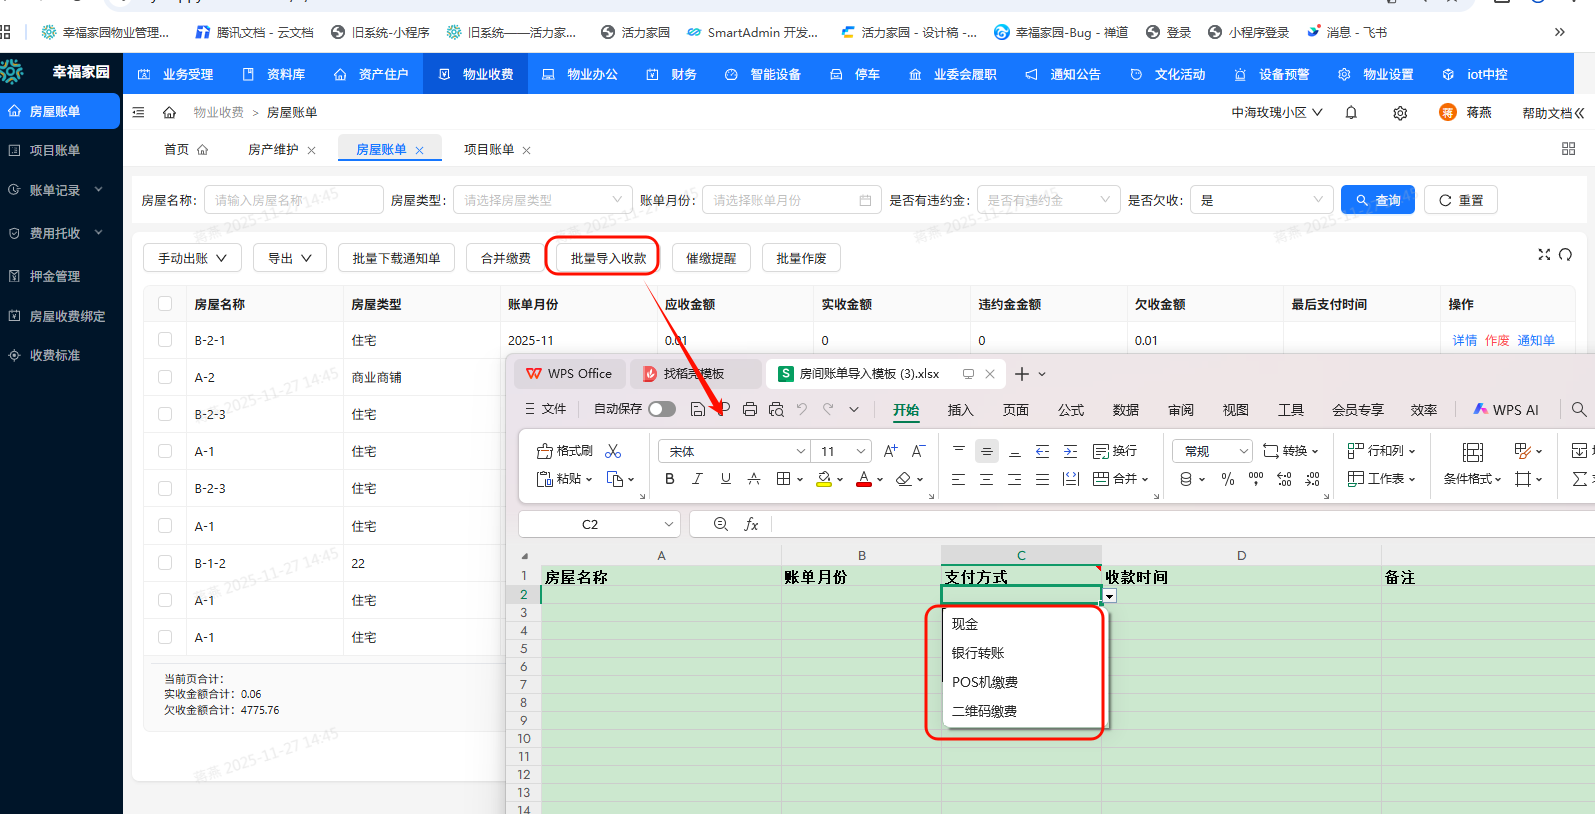Viewport: 1595px width, 814px height.
Task: Click the 重置 reset button
Action: 1461,200
